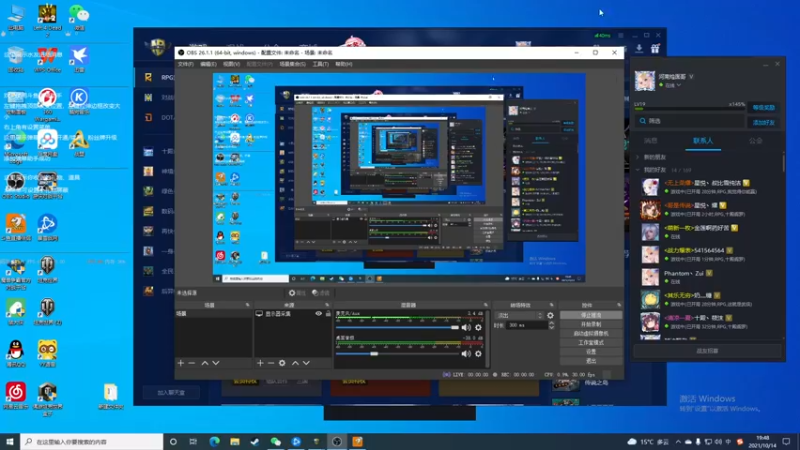The image size is (800, 450).
Task: Open NetEase Cloud Music desktop shortcut
Action: point(15,396)
